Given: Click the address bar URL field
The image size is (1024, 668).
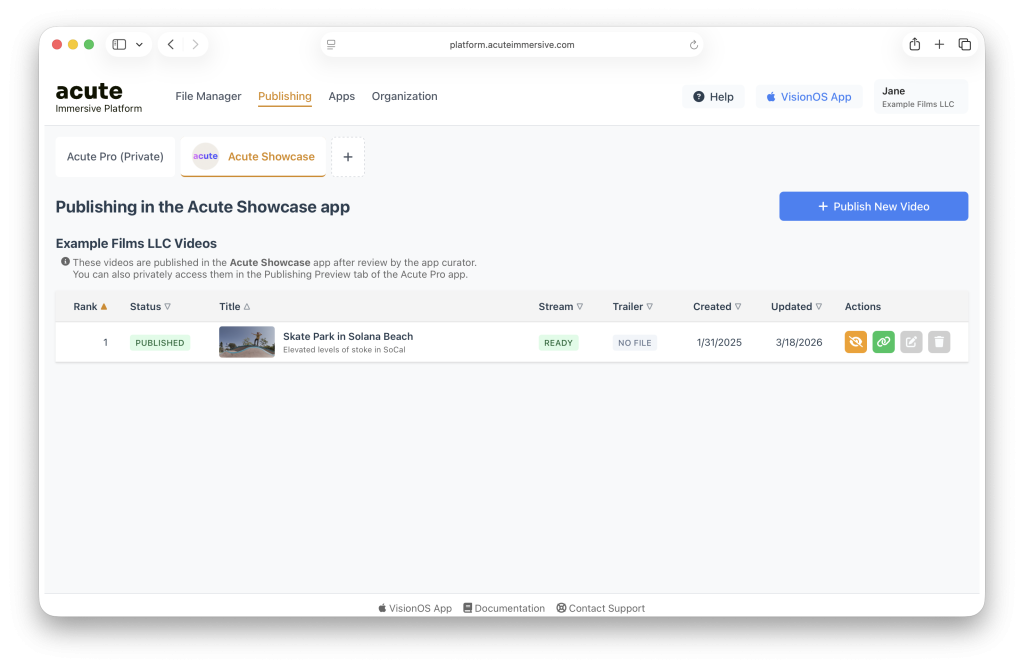Looking at the screenshot, I should [x=512, y=45].
